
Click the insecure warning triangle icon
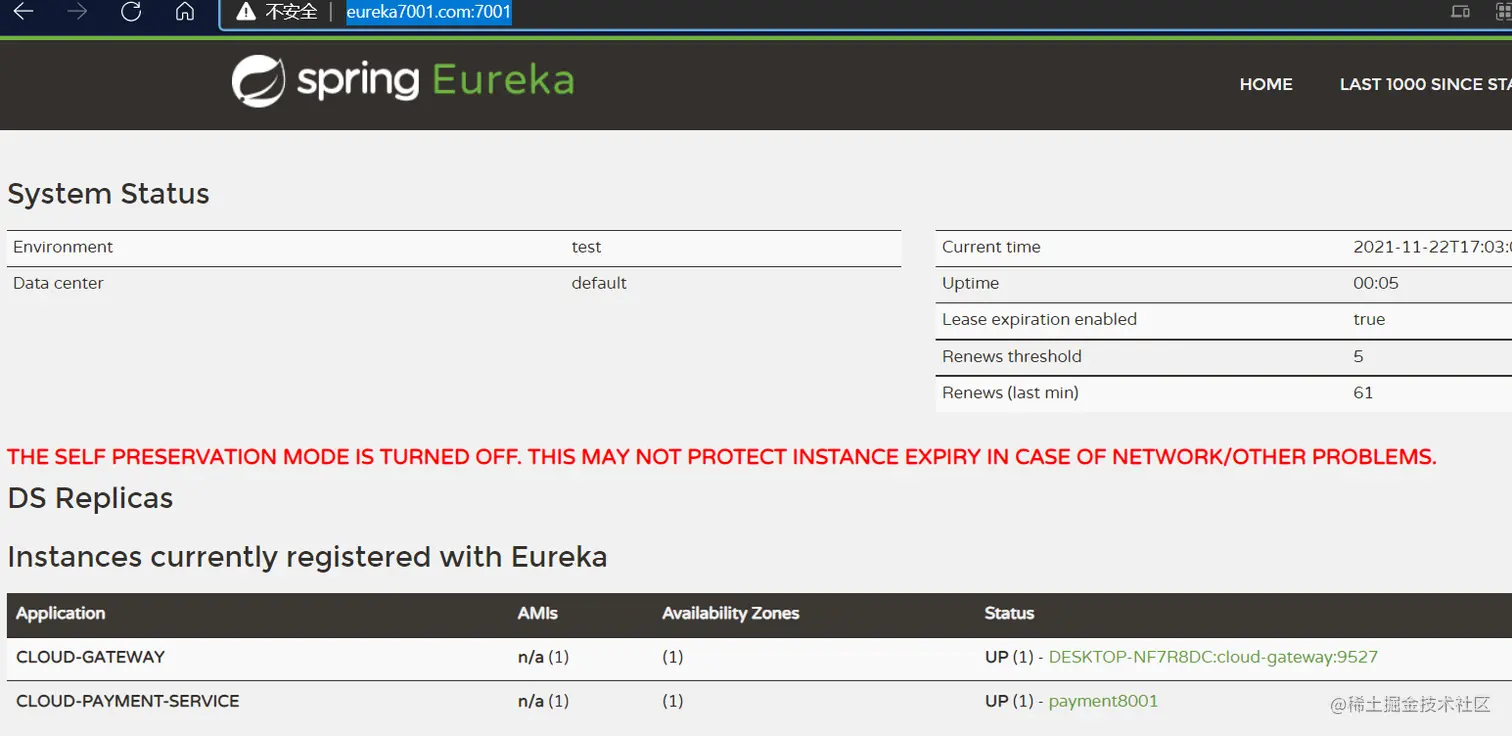[x=246, y=12]
